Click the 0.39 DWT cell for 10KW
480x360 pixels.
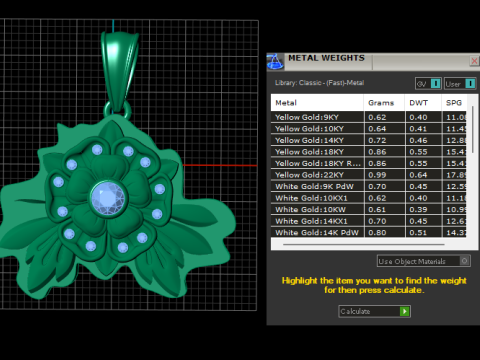[423, 209]
